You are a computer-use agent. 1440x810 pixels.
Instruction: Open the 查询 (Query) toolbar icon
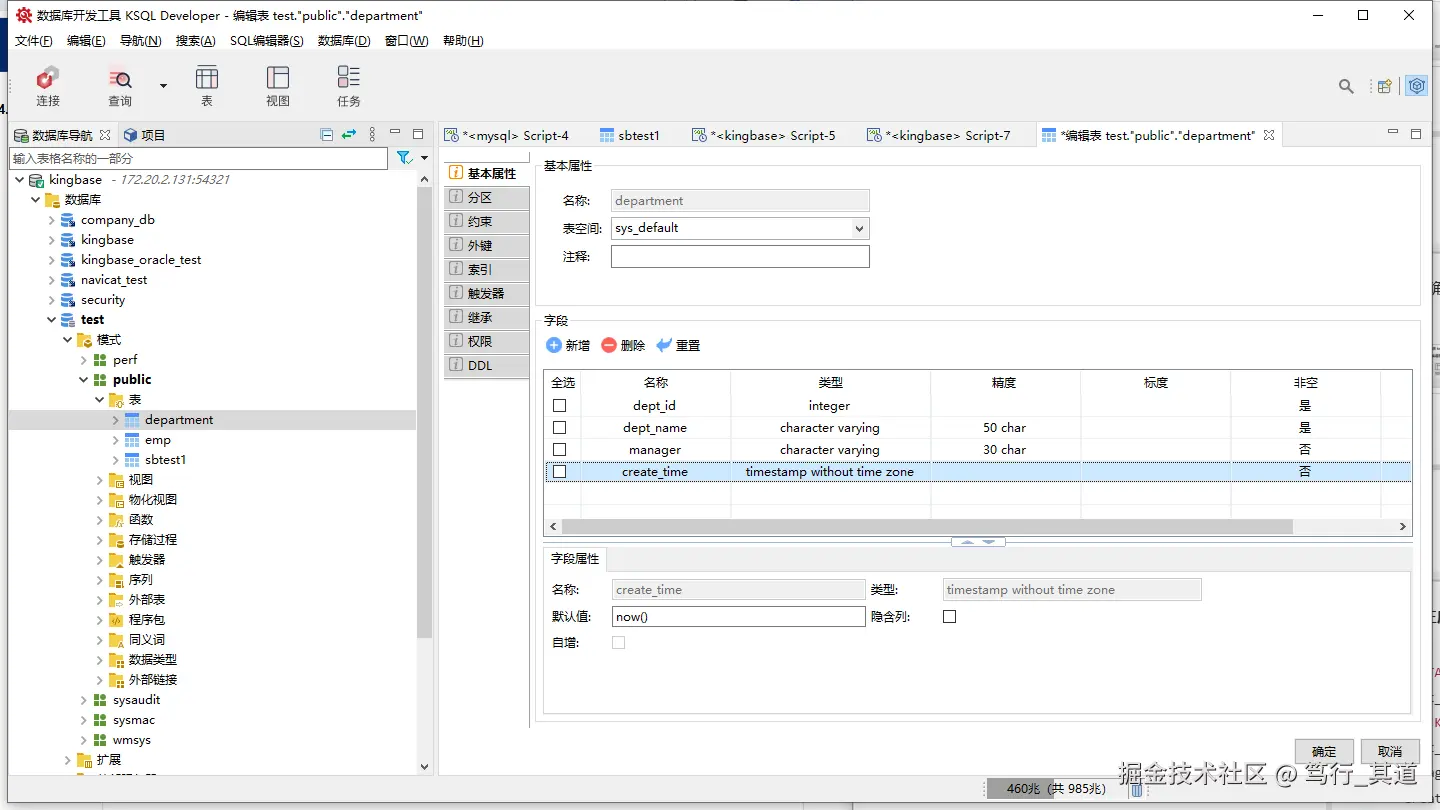click(120, 78)
